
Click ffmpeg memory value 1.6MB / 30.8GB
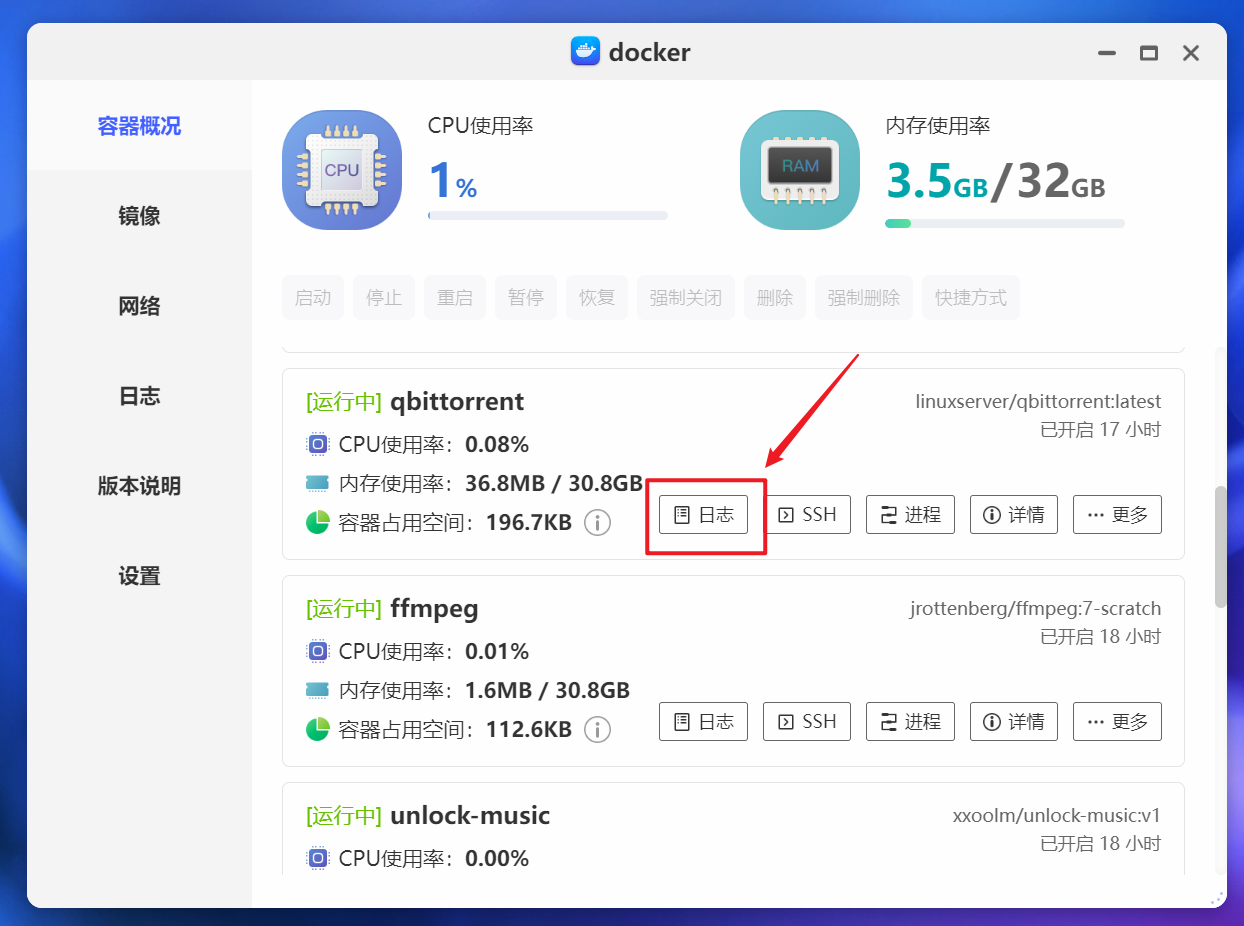pyautogui.click(x=547, y=691)
